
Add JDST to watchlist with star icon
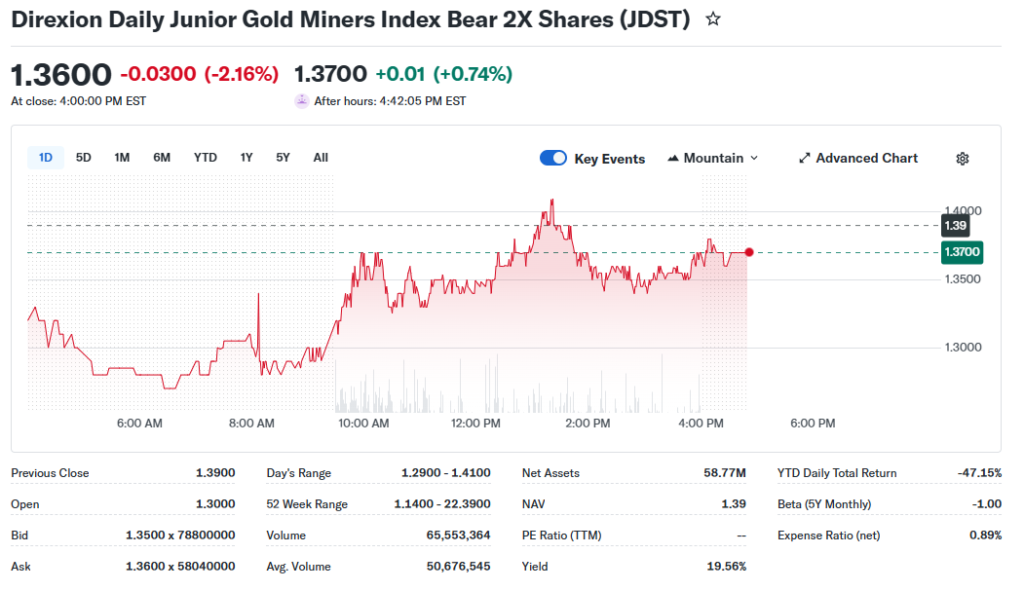coord(713,20)
